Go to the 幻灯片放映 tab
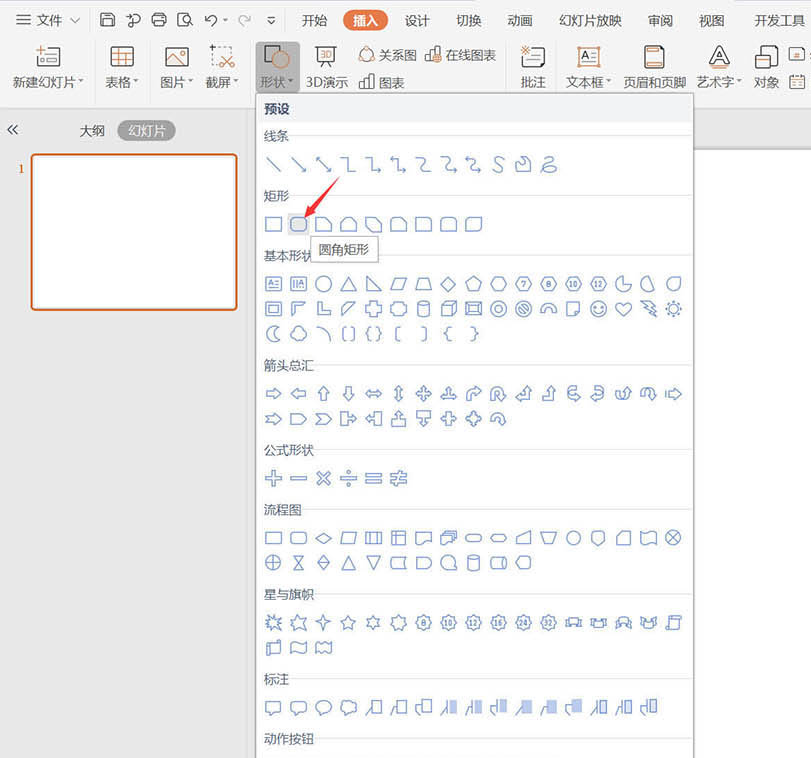 click(590, 21)
